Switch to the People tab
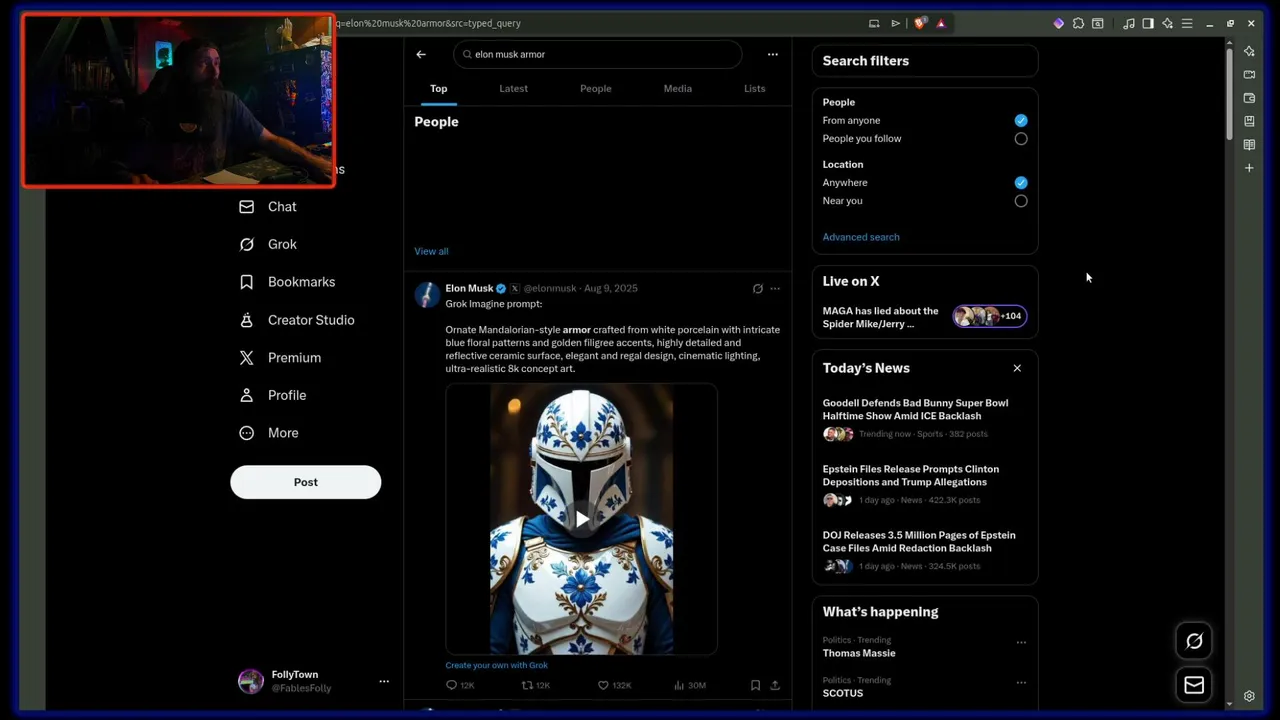1280x720 pixels. 596,88
